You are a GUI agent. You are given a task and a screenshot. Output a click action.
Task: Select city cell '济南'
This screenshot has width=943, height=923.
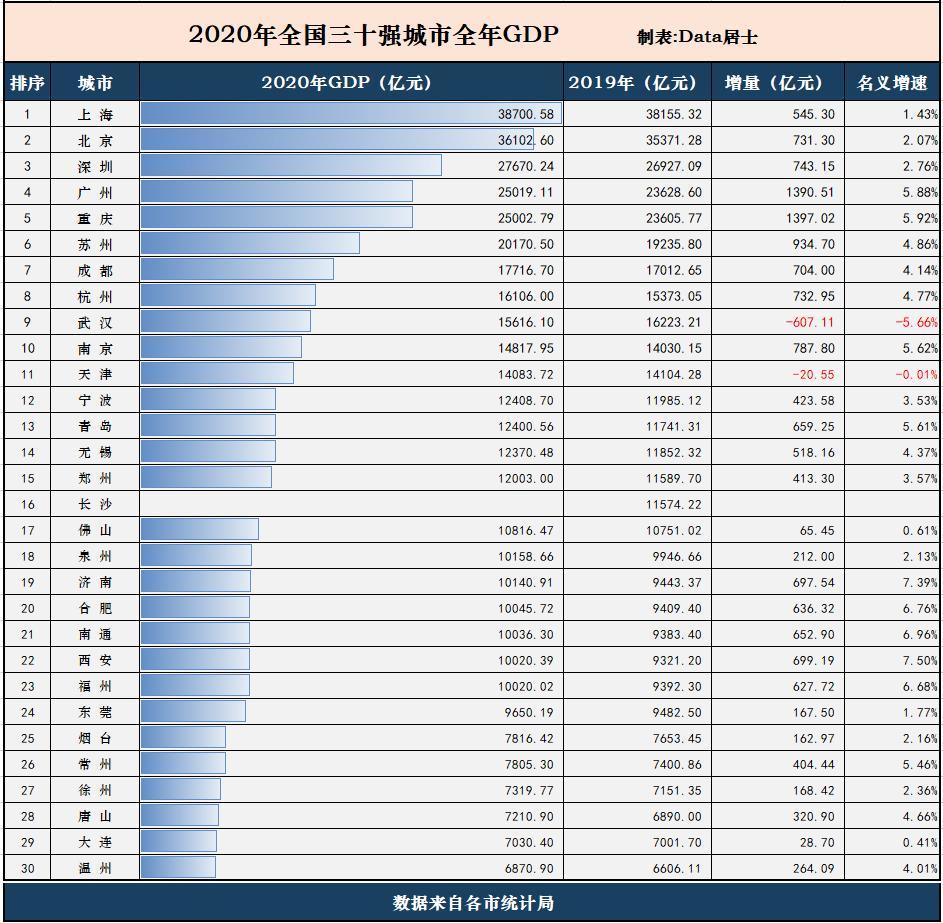tap(95, 582)
